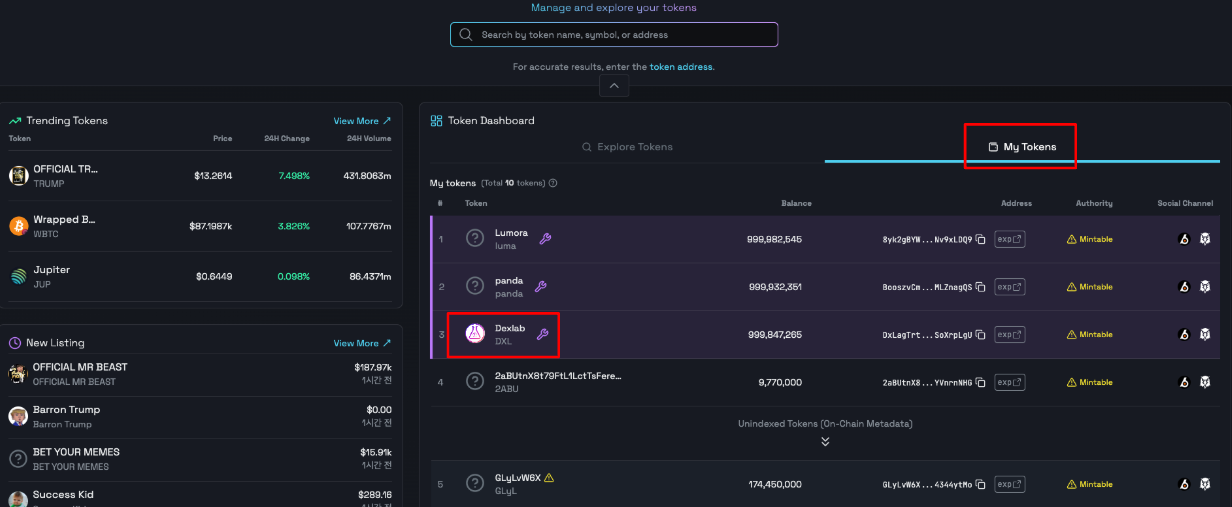Copy the Lumora token address
The width and height of the screenshot is (1232, 507).
pos(981,239)
